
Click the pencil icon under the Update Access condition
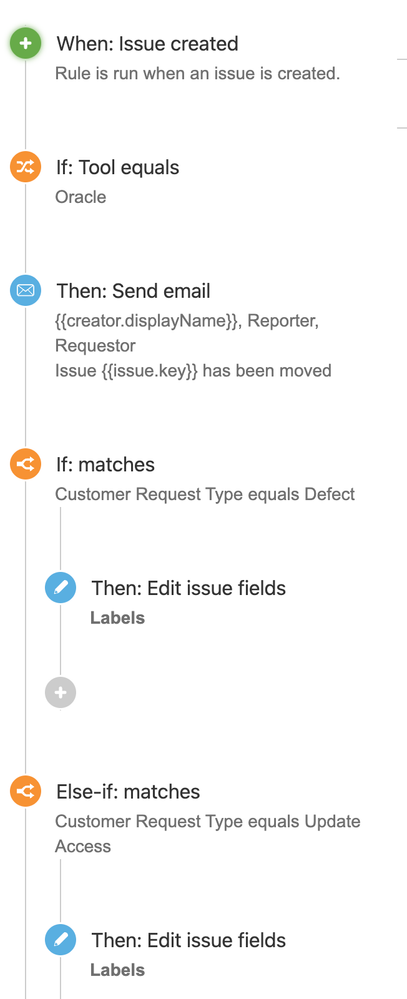pyautogui.click(x=61, y=940)
